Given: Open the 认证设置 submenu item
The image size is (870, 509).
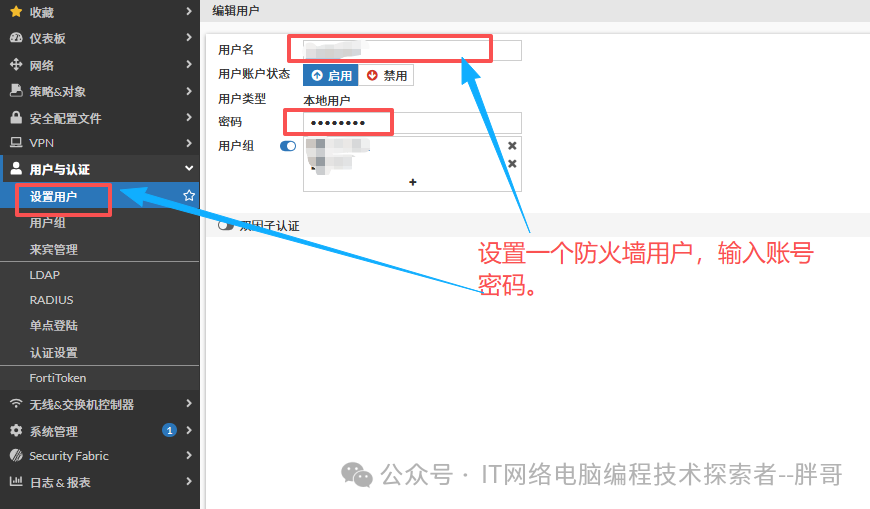Looking at the screenshot, I should point(54,352).
